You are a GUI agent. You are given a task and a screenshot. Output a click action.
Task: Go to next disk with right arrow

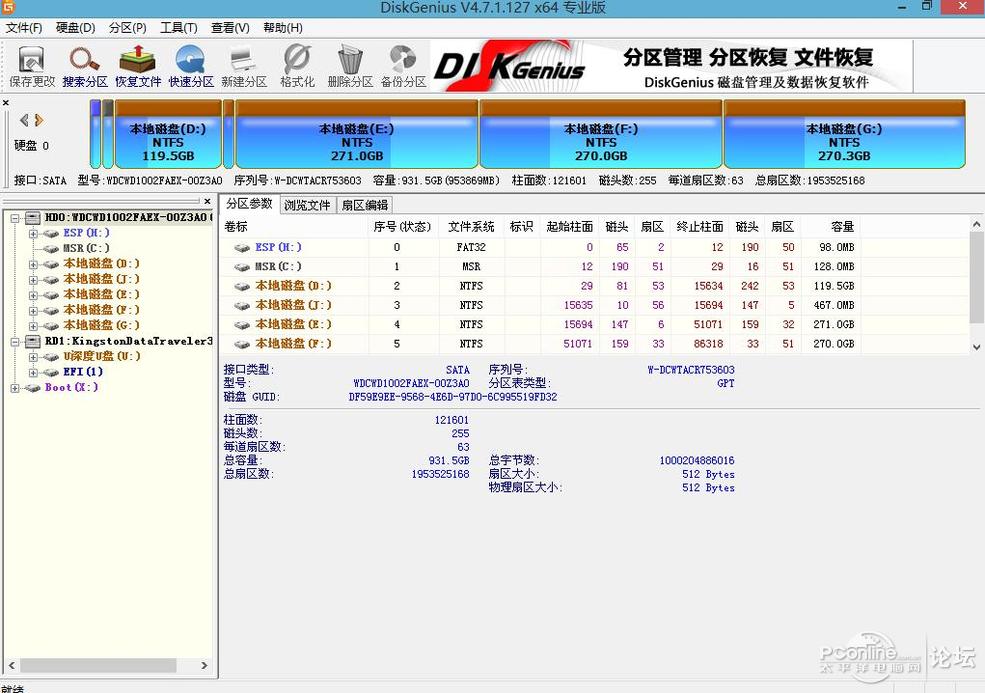[x=39, y=120]
